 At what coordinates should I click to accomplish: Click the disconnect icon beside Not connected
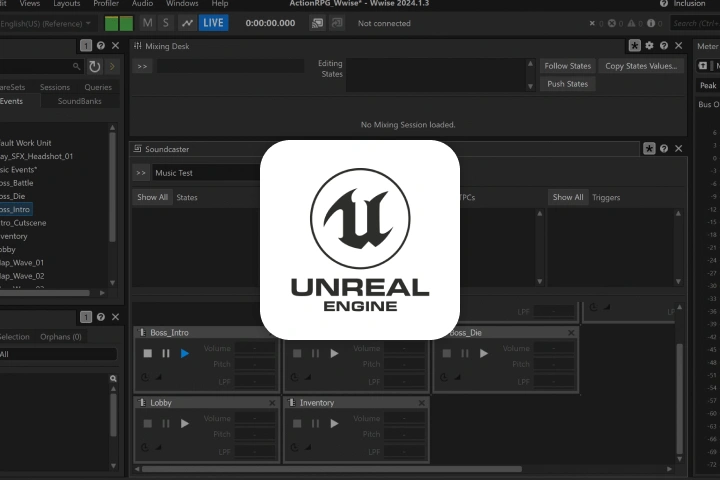337,23
